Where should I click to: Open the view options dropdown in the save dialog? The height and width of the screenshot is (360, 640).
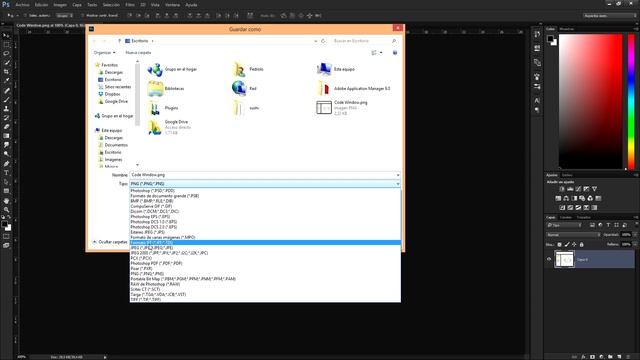(x=381, y=53)
